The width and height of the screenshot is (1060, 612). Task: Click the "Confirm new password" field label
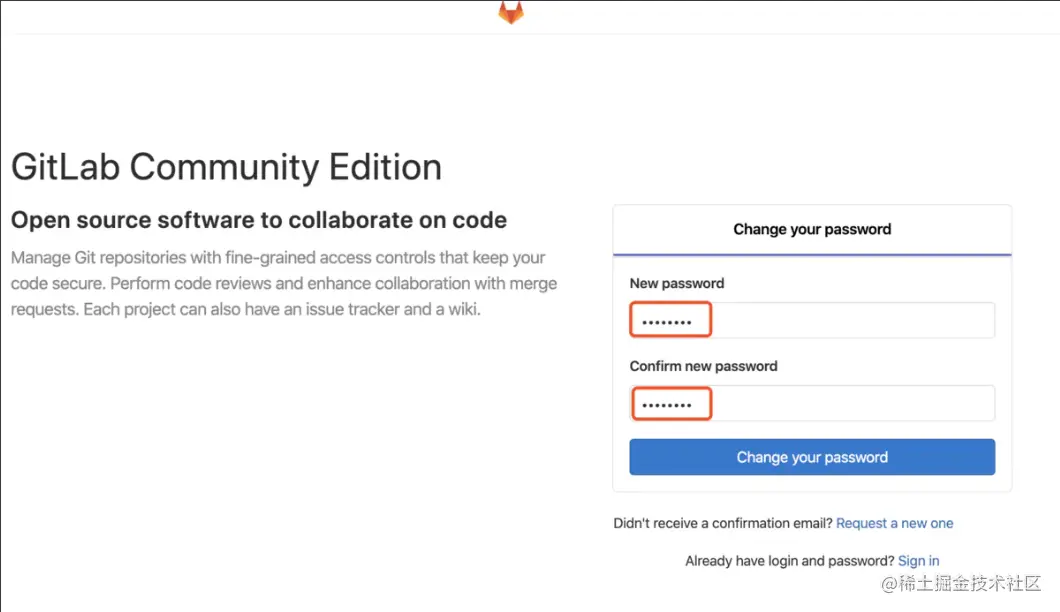click(x=703, y=366)
